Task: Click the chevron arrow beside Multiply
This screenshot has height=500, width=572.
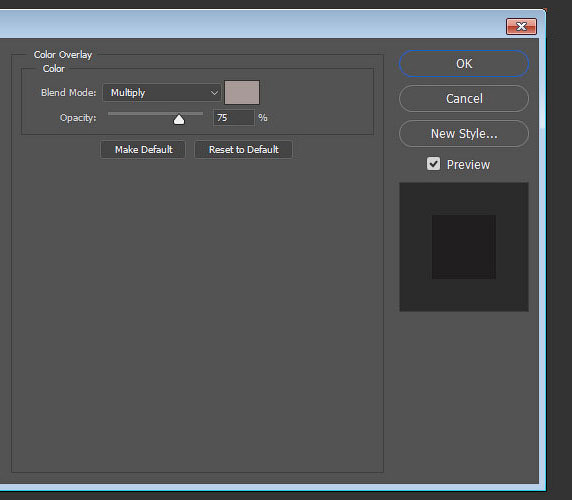Action: (x=214, y=93)
